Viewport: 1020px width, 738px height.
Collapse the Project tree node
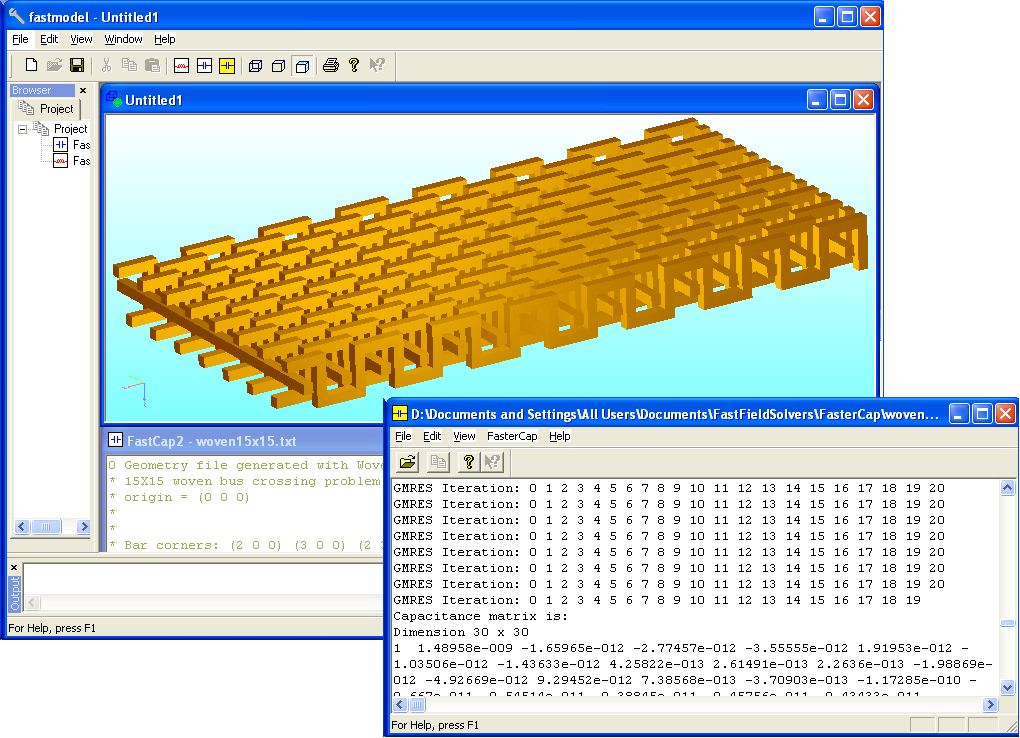(23, 129)
